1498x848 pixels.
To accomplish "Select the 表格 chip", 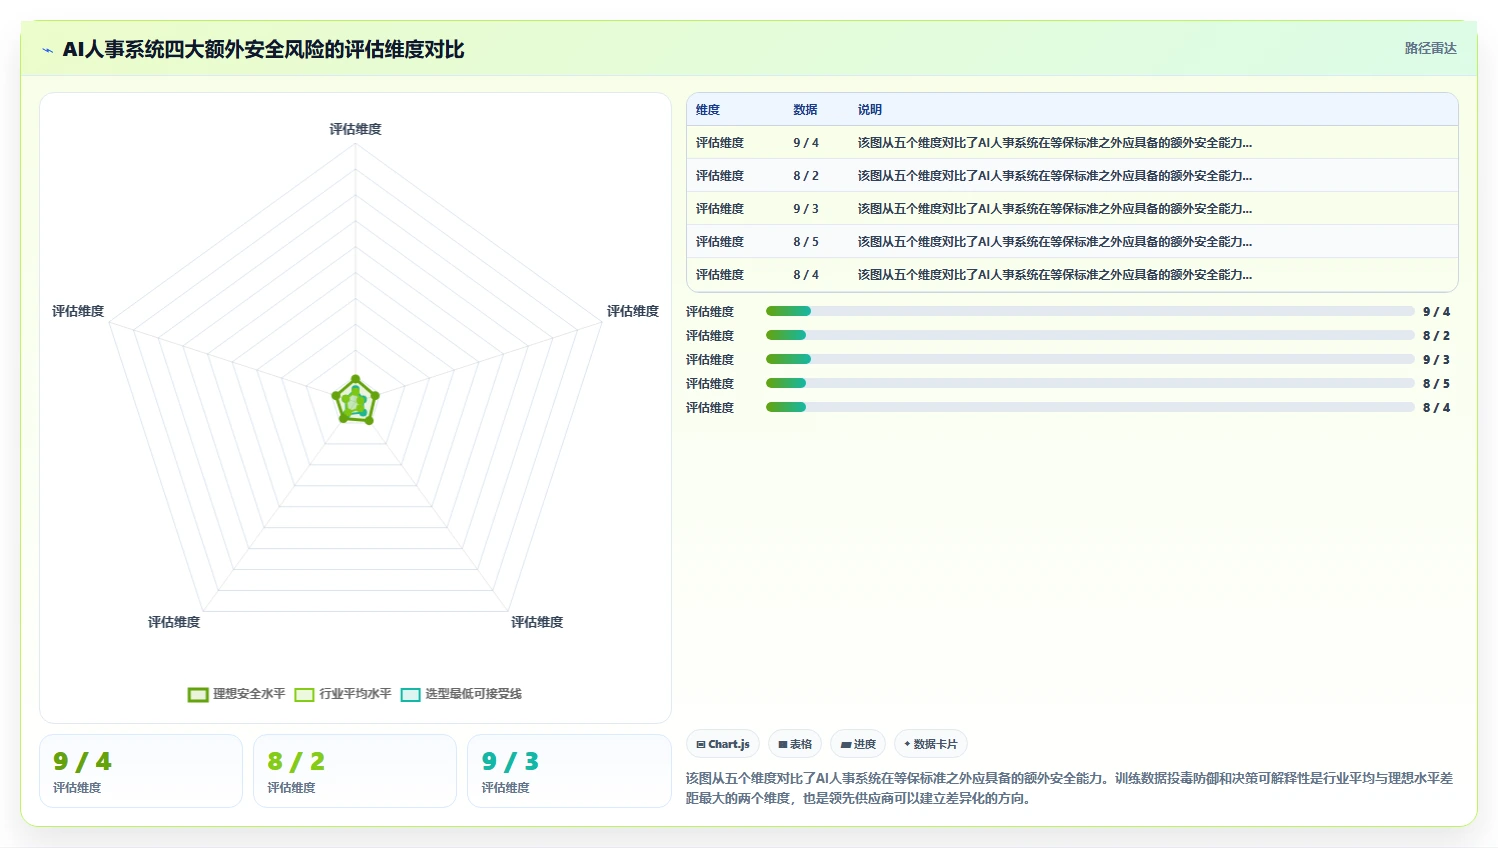I will 795,744.
